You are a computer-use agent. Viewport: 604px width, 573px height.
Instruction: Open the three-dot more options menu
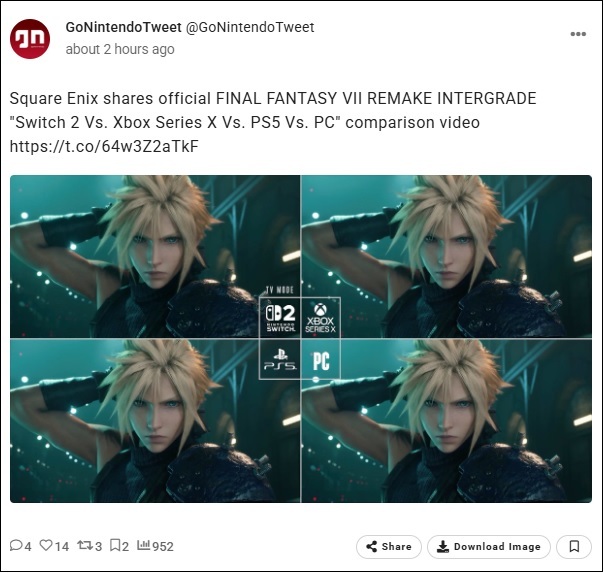[578, 34]
